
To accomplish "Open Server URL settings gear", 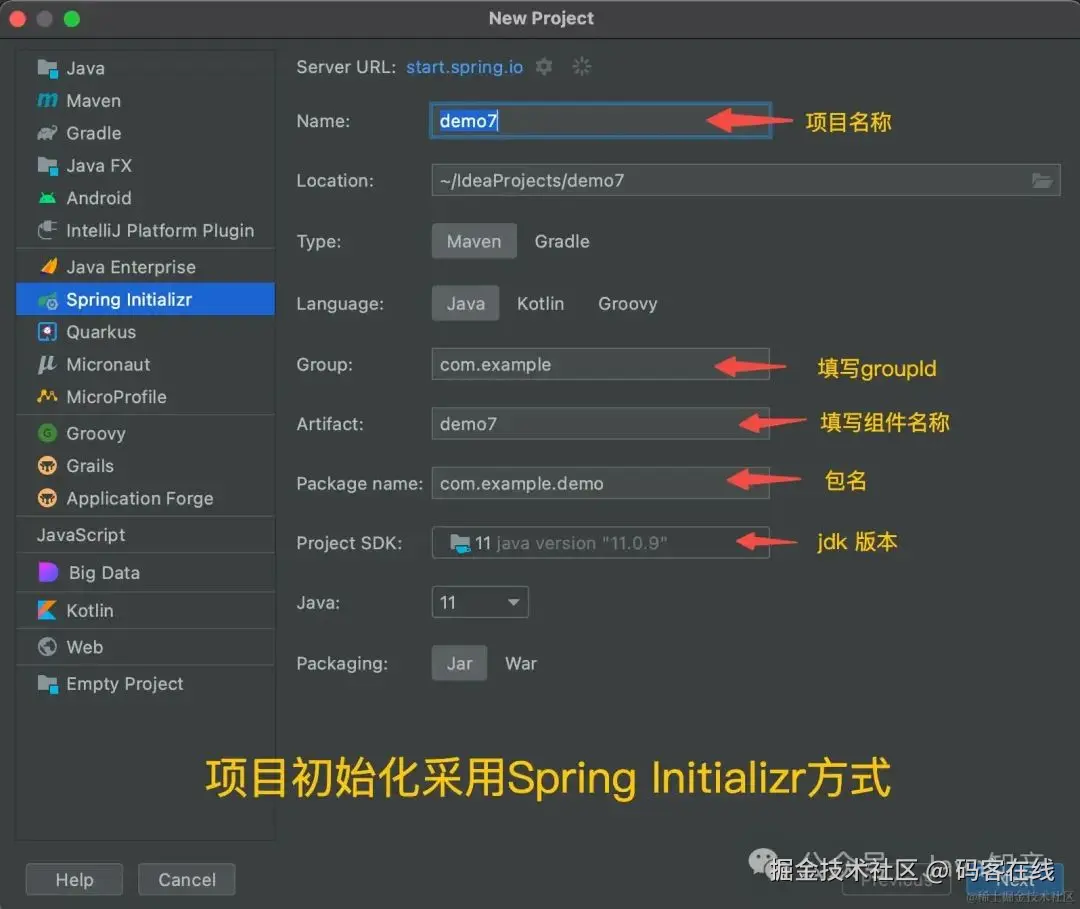I will [544, 67].
